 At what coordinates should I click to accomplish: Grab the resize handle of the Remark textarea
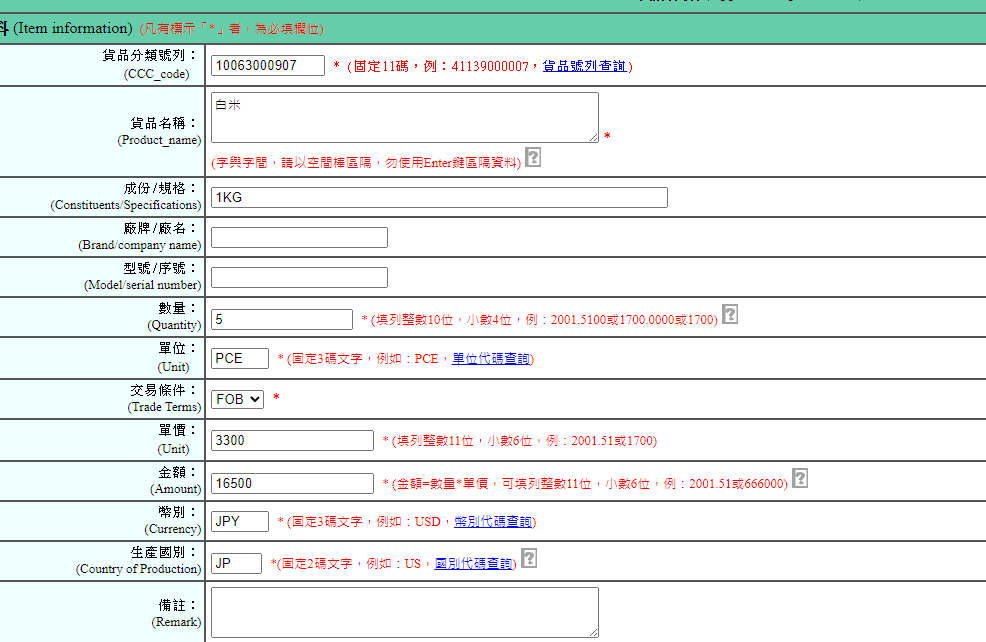click(594, 633)
